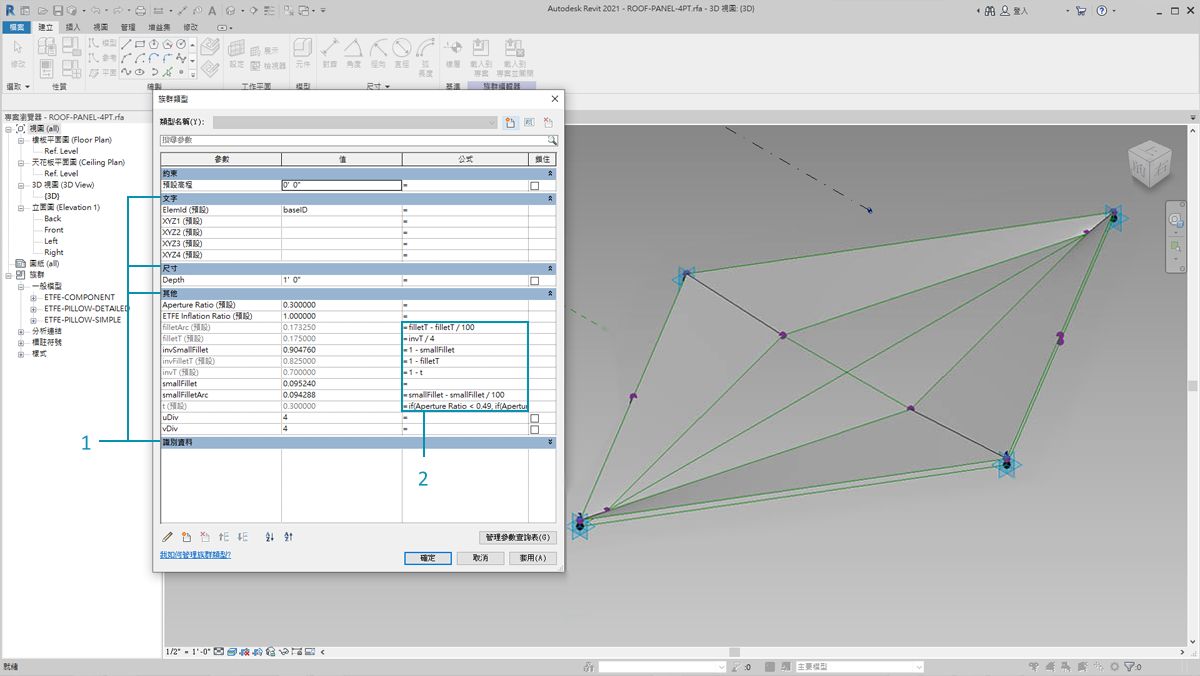Open the 管理 ribbon tab
The image size is (1200, 676).
[x=128, y=27]
